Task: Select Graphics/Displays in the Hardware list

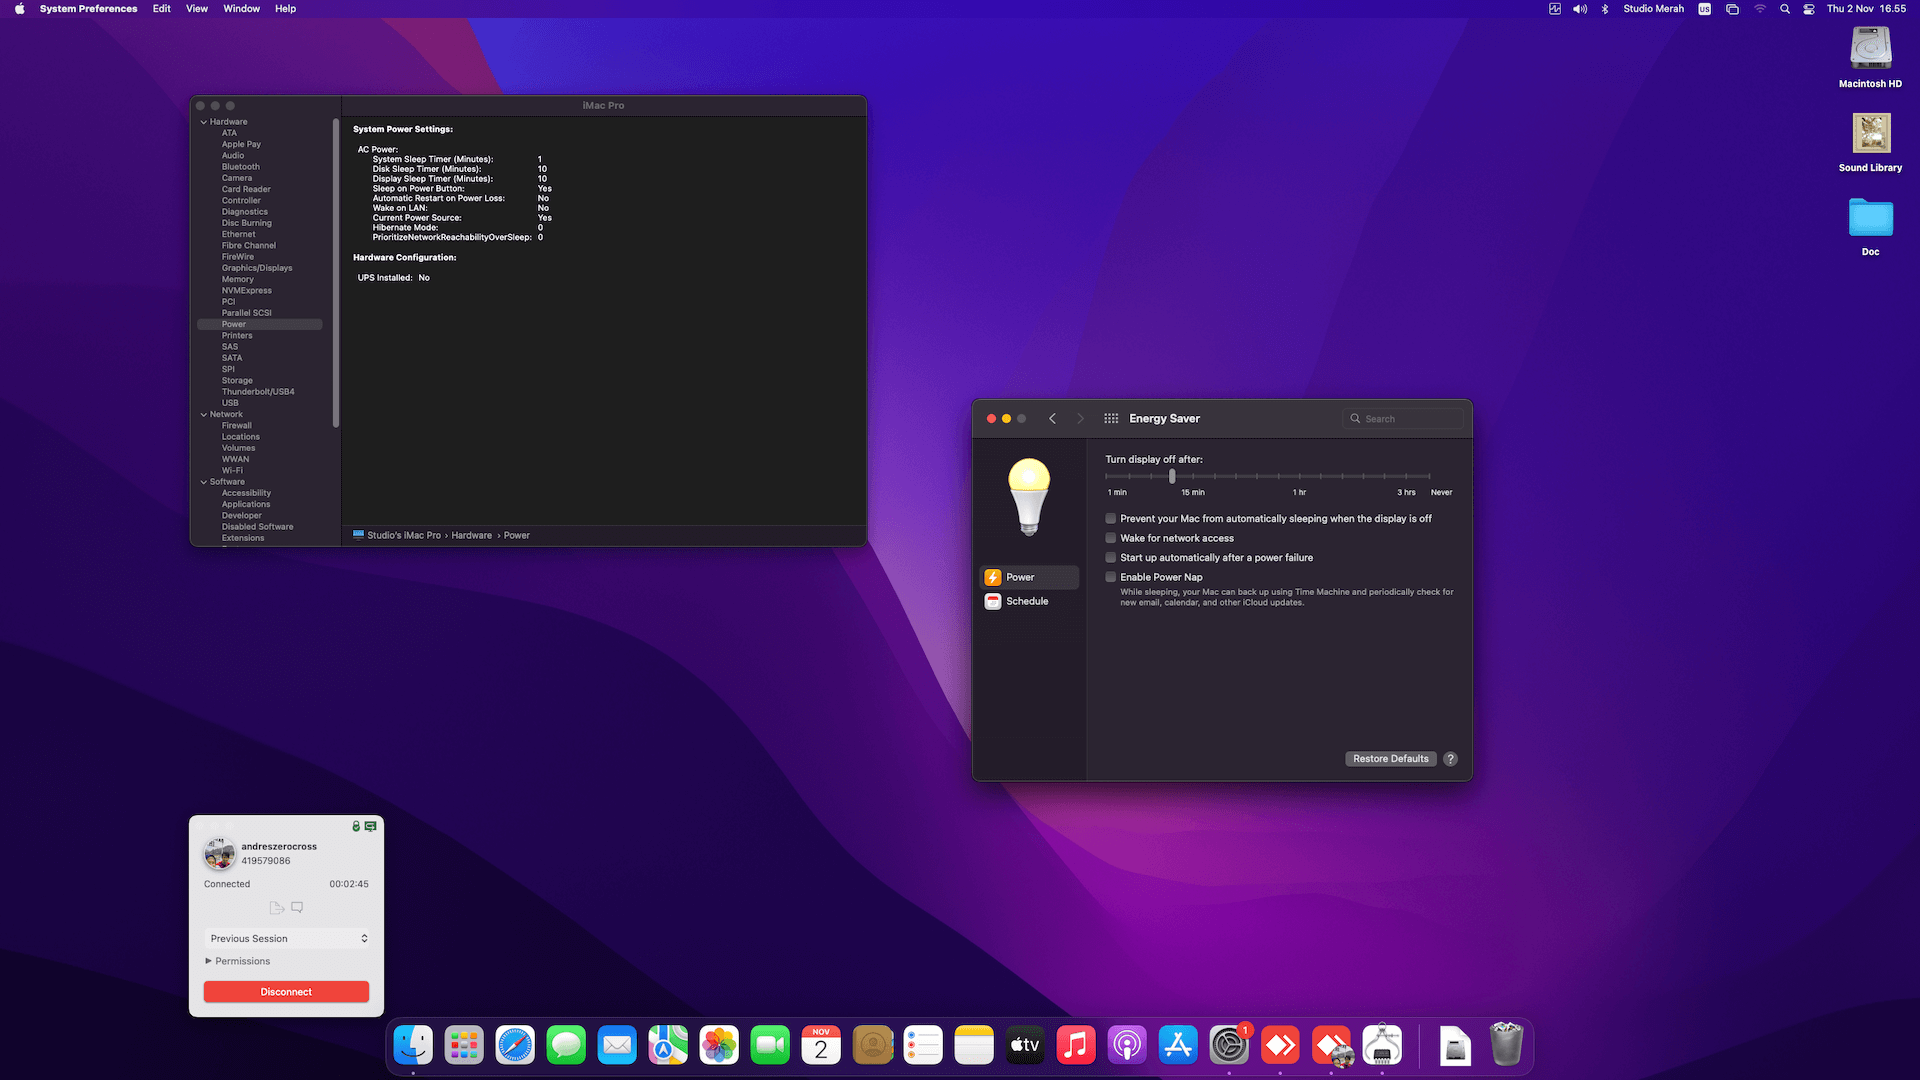Action: 257,268
